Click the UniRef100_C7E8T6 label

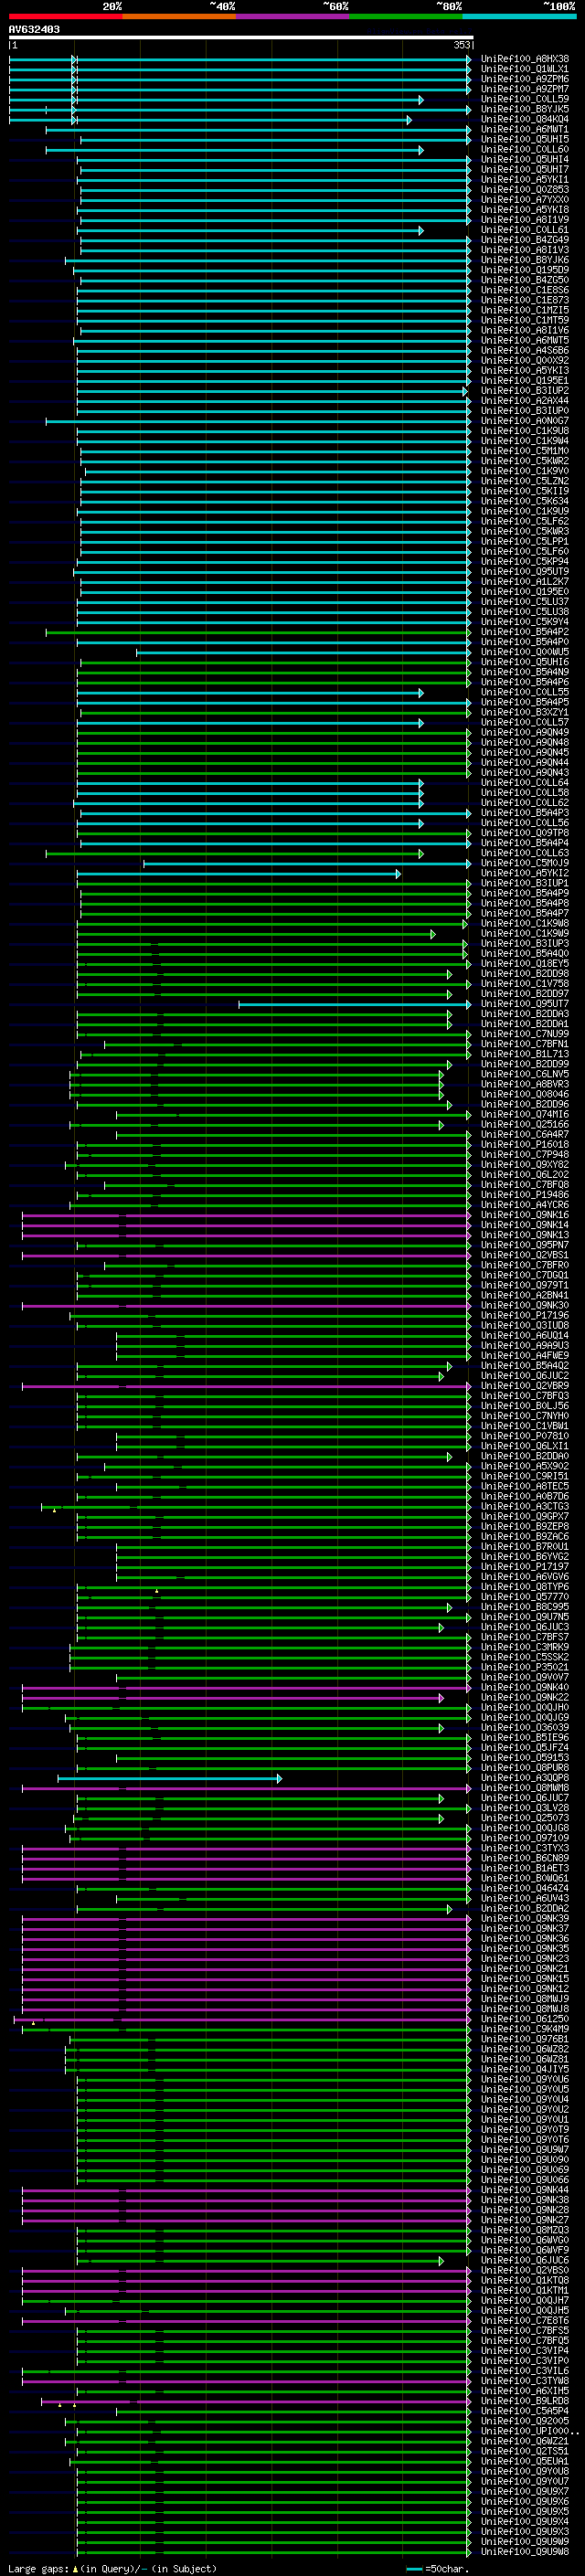pos(524,2320)
